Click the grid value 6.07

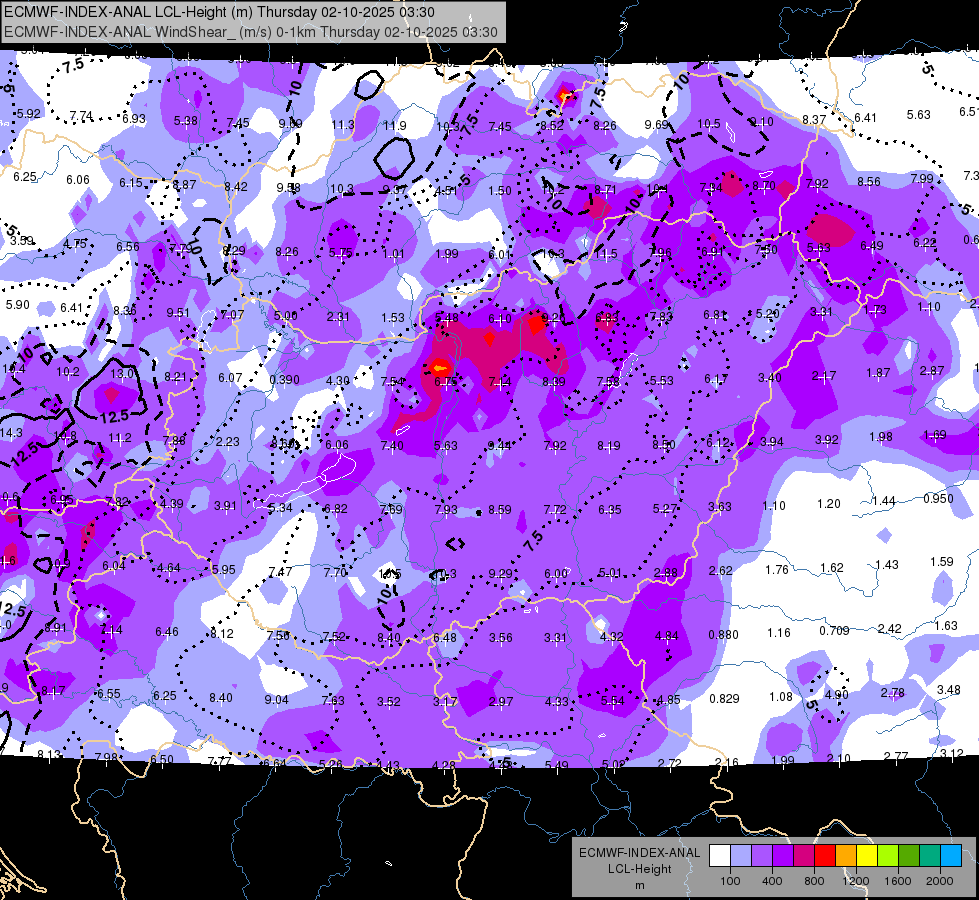click(x=230, y=377)
